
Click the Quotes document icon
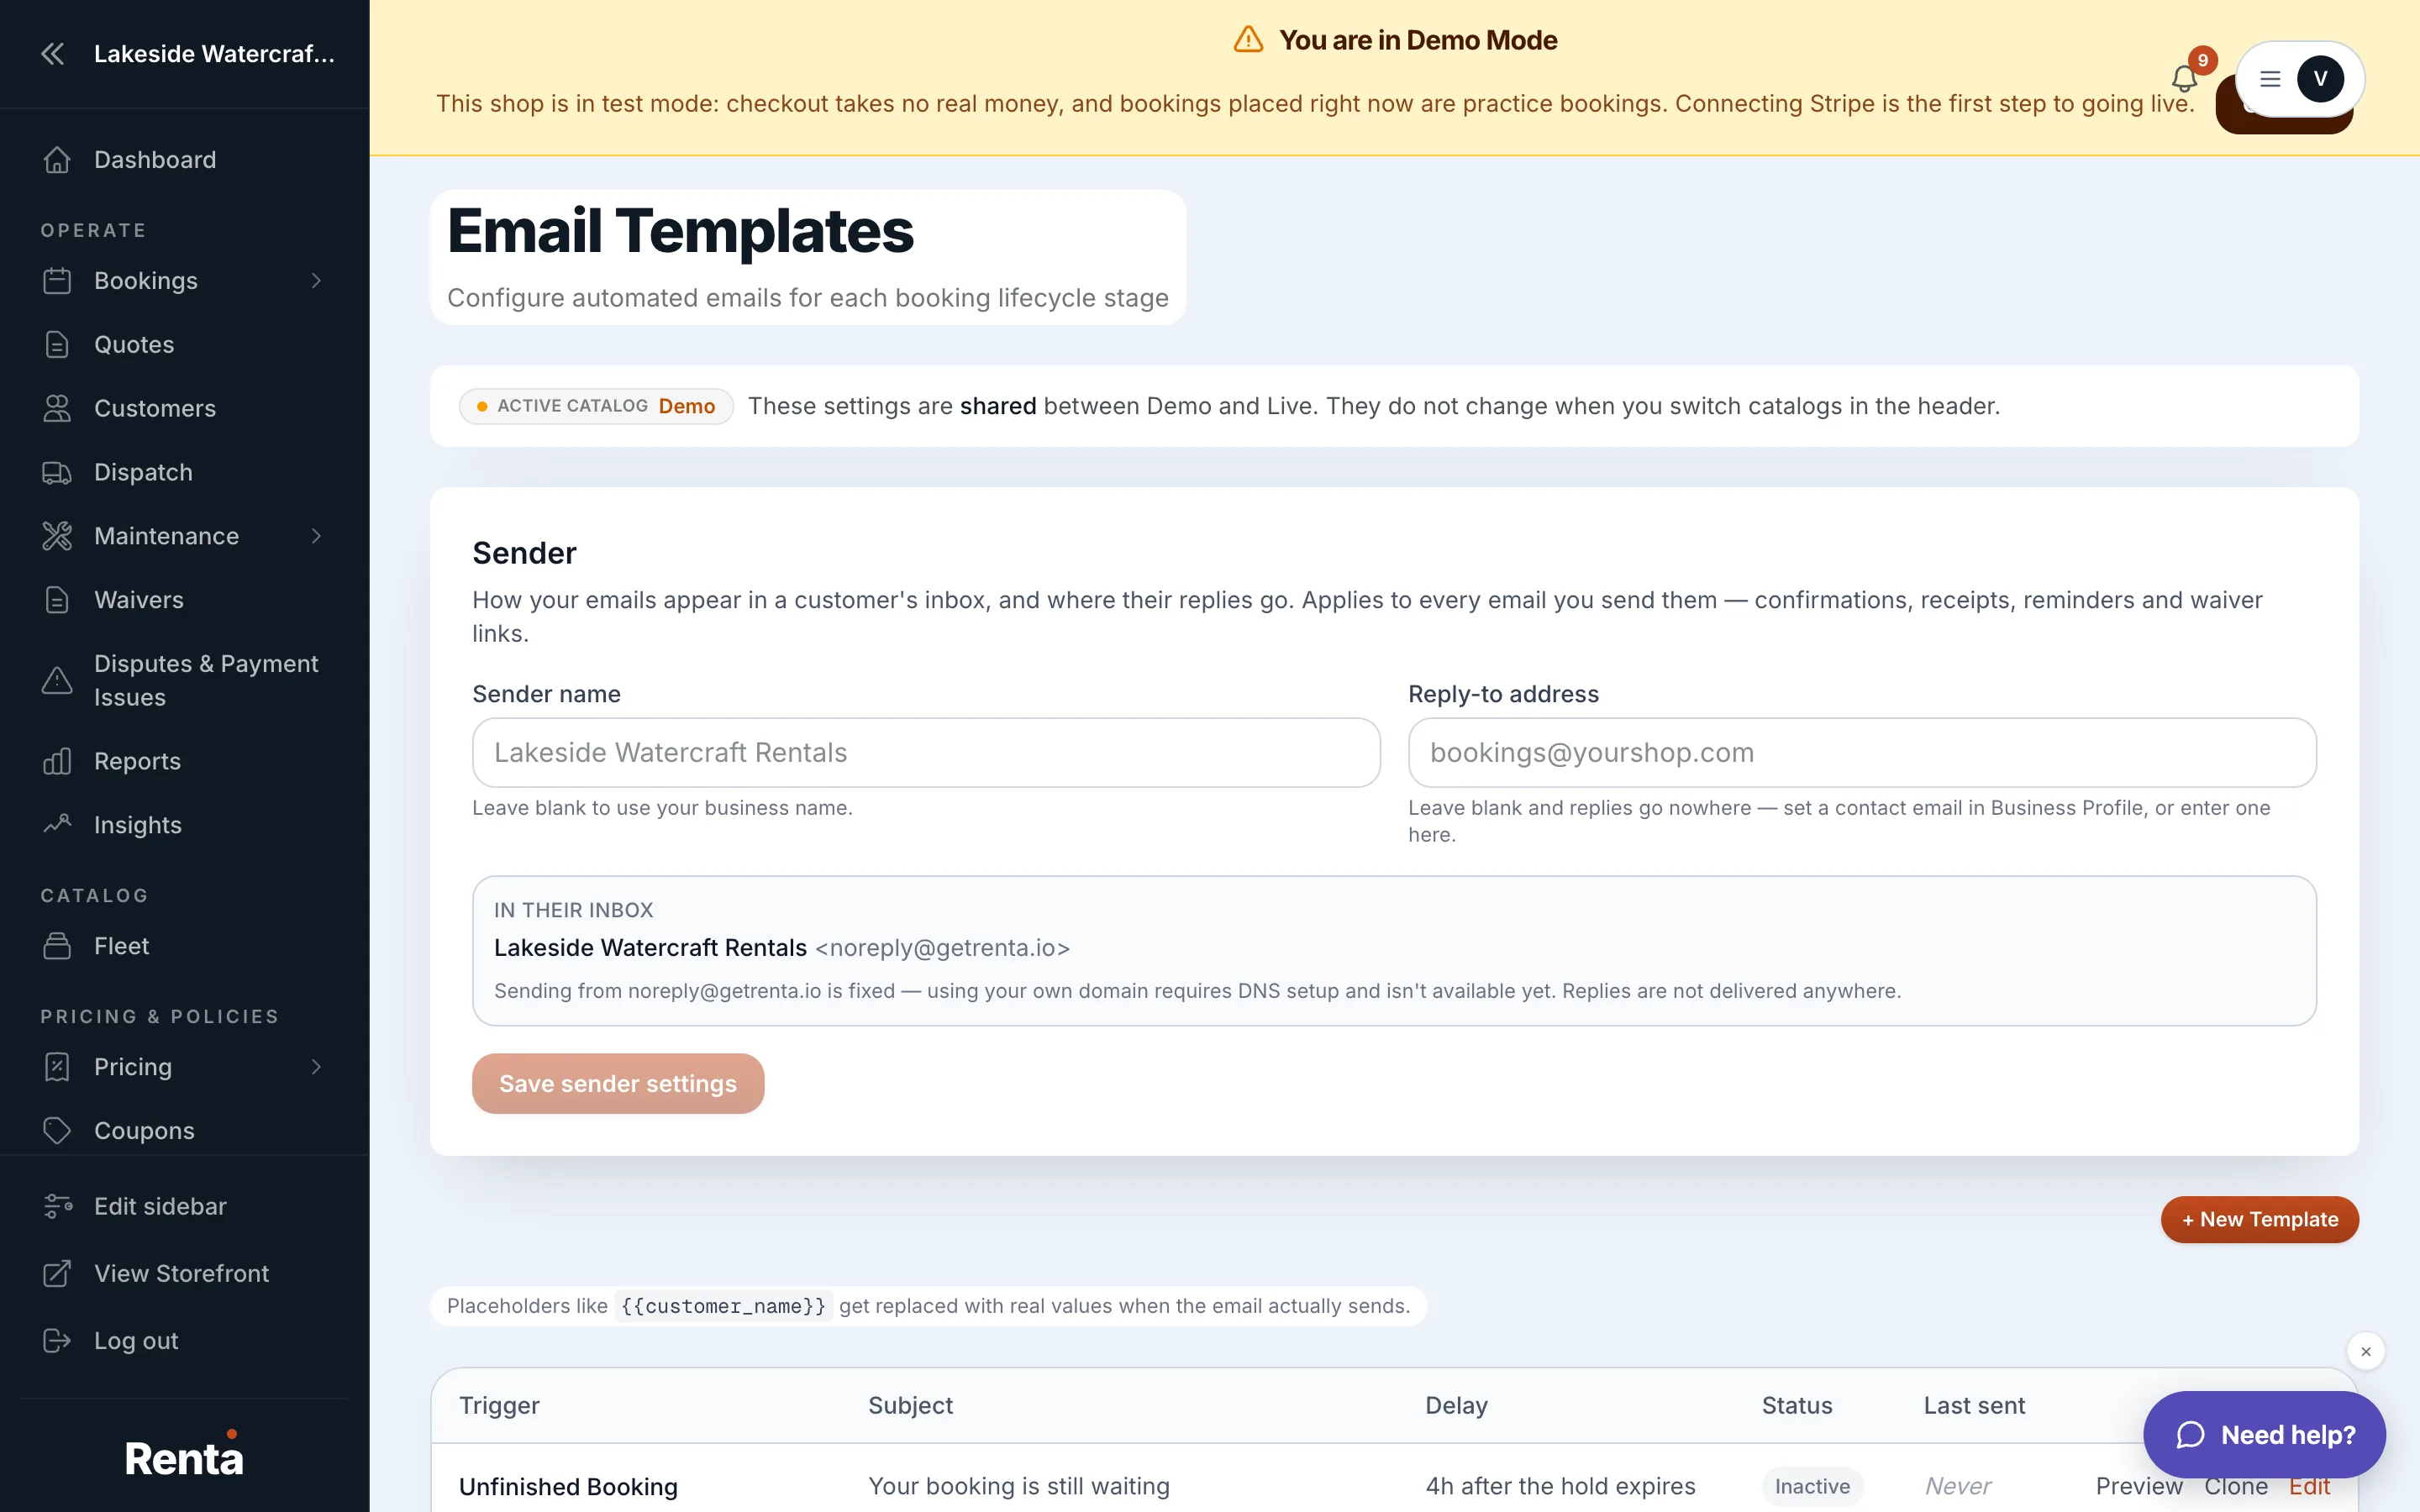(57, 345)
